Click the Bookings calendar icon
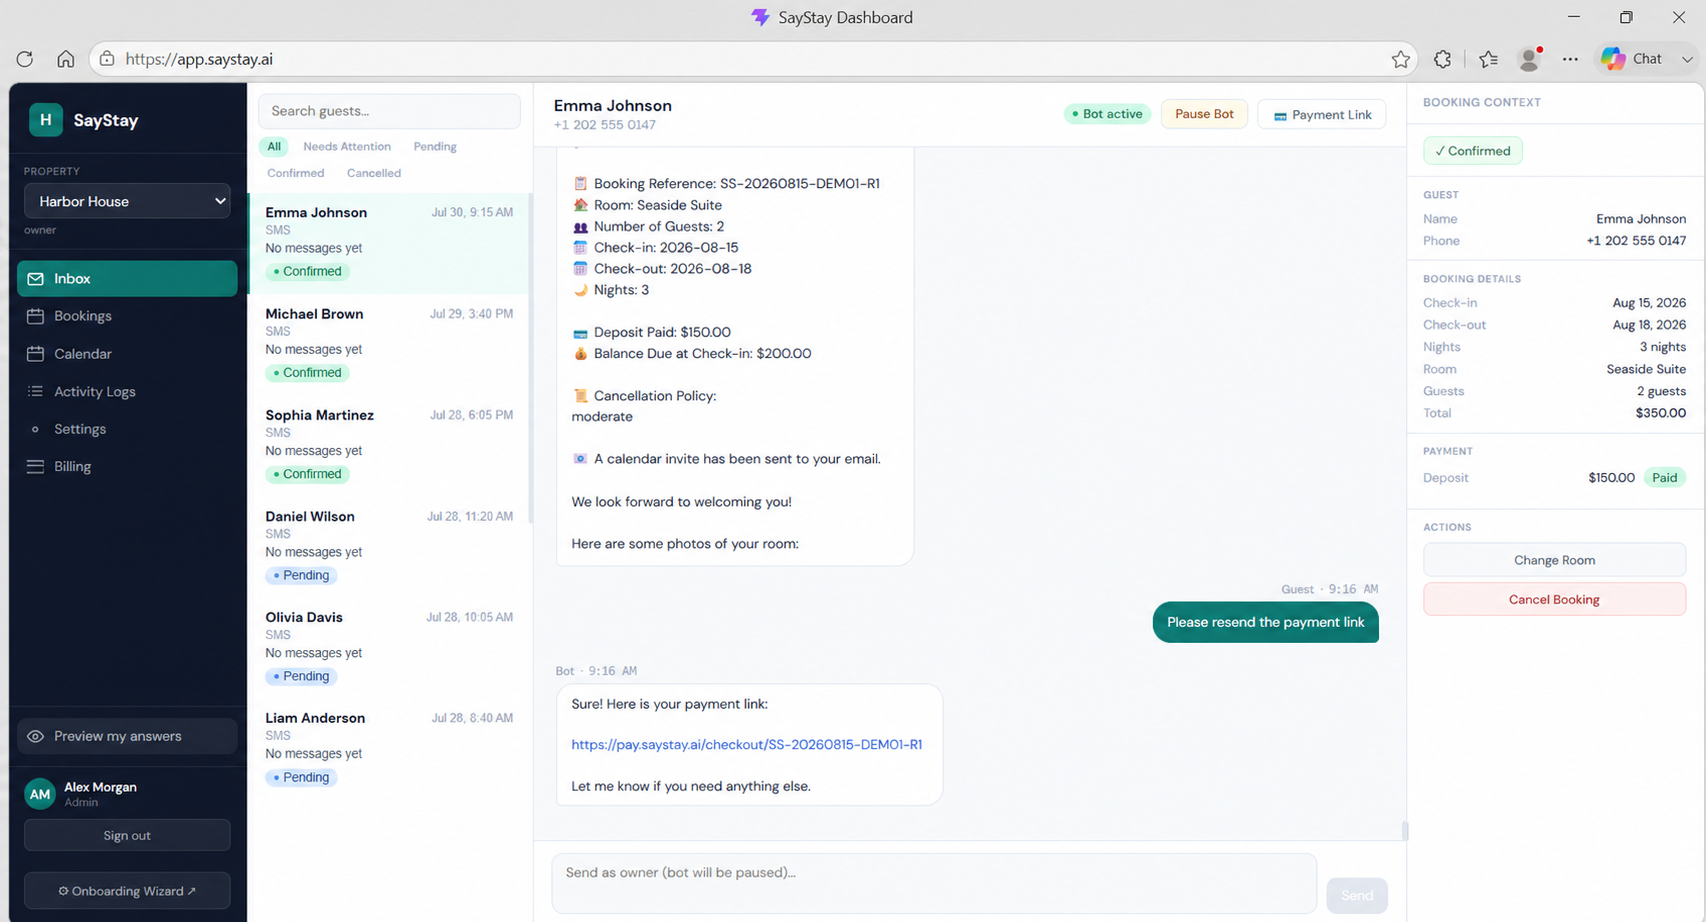This screenshot has height=922, width=1706. click(x=36, y=316)
